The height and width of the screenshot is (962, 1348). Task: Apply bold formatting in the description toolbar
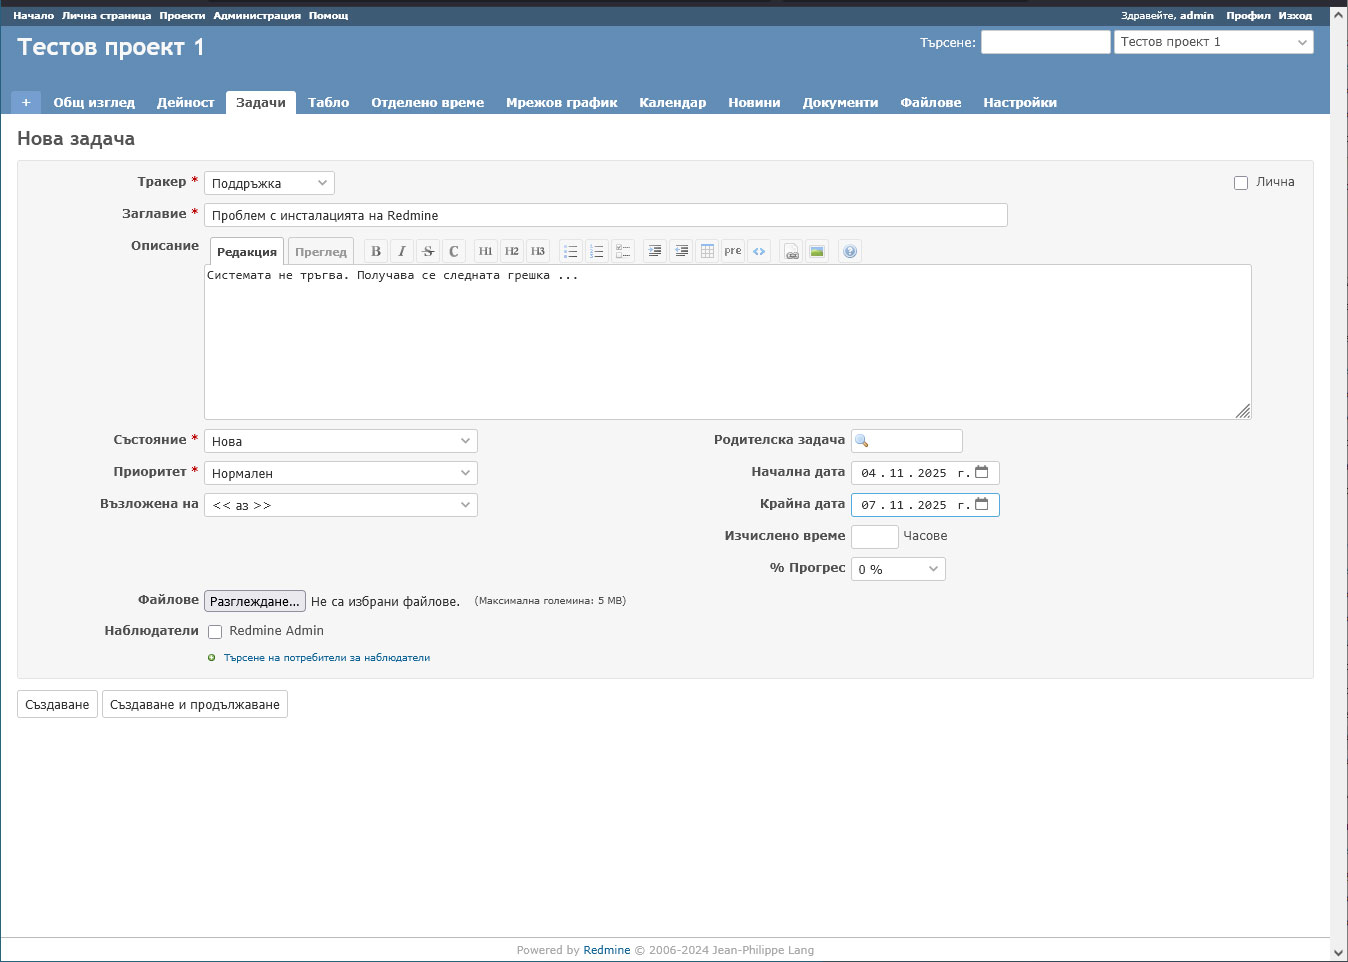coord(376,251)
